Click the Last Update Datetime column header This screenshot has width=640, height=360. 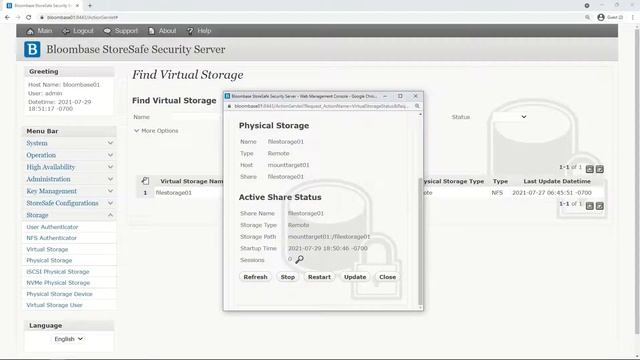click(557, 181)
